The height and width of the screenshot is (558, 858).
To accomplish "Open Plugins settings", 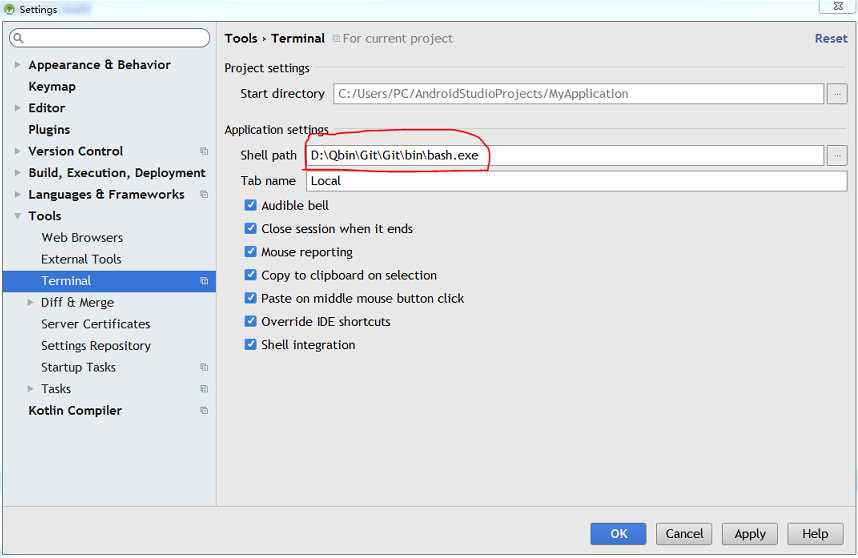I will pos(49,130).
